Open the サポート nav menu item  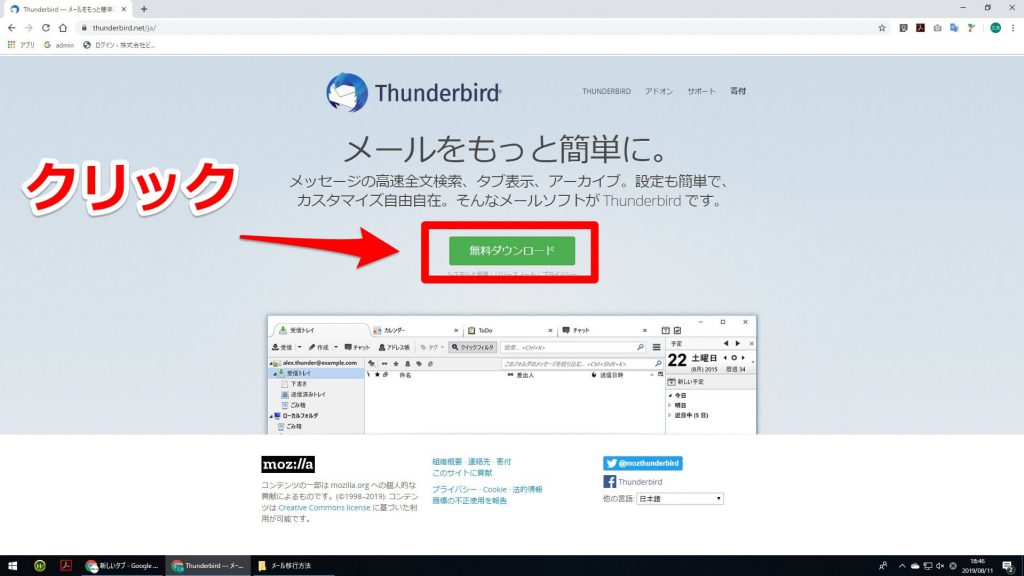click(701, 91)
